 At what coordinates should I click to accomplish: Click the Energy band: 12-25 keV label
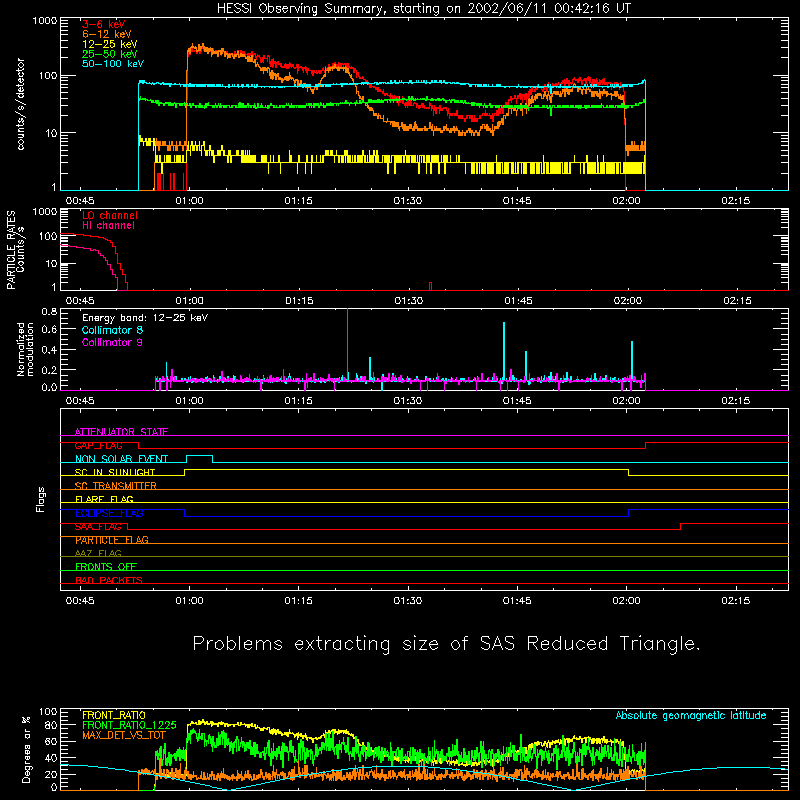click(145, 318)
